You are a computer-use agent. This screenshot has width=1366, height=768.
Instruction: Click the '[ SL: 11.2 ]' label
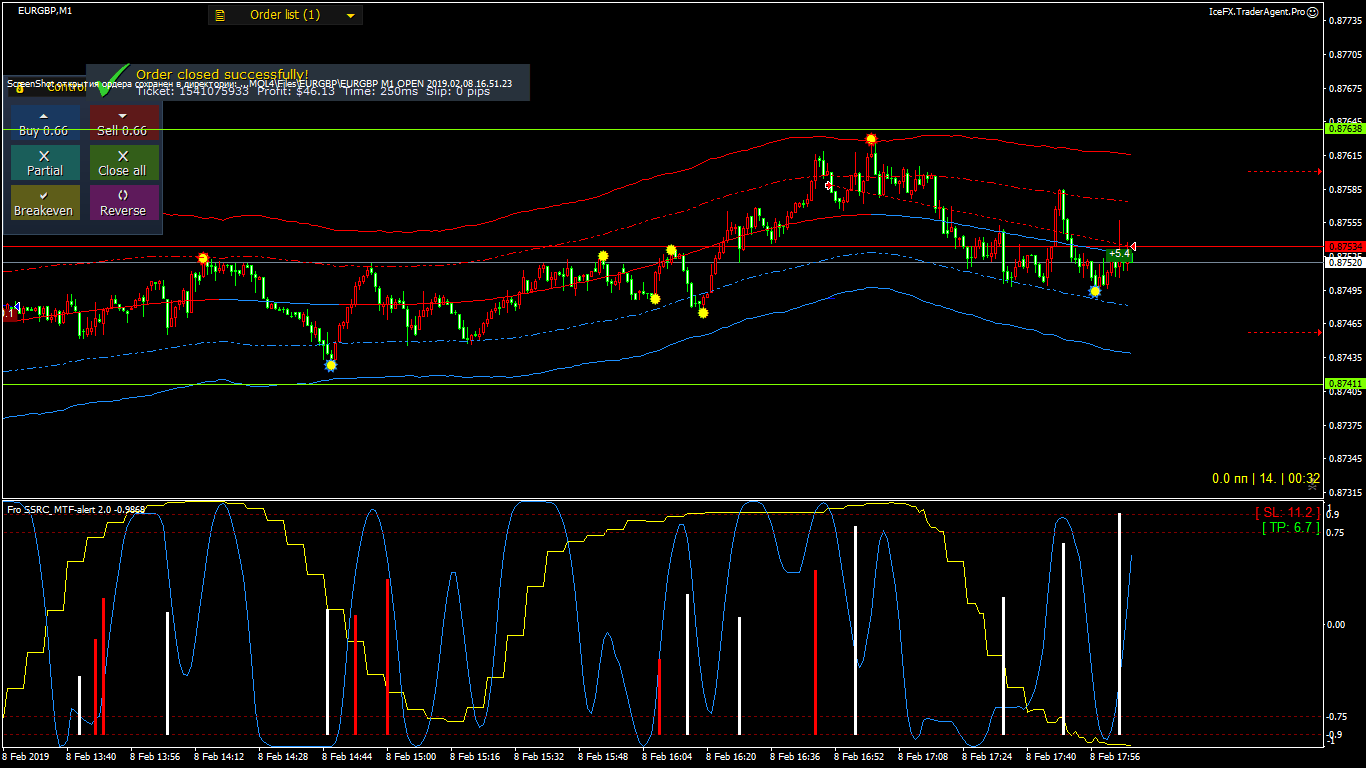pyautogui.click(x=1288, y=512)
